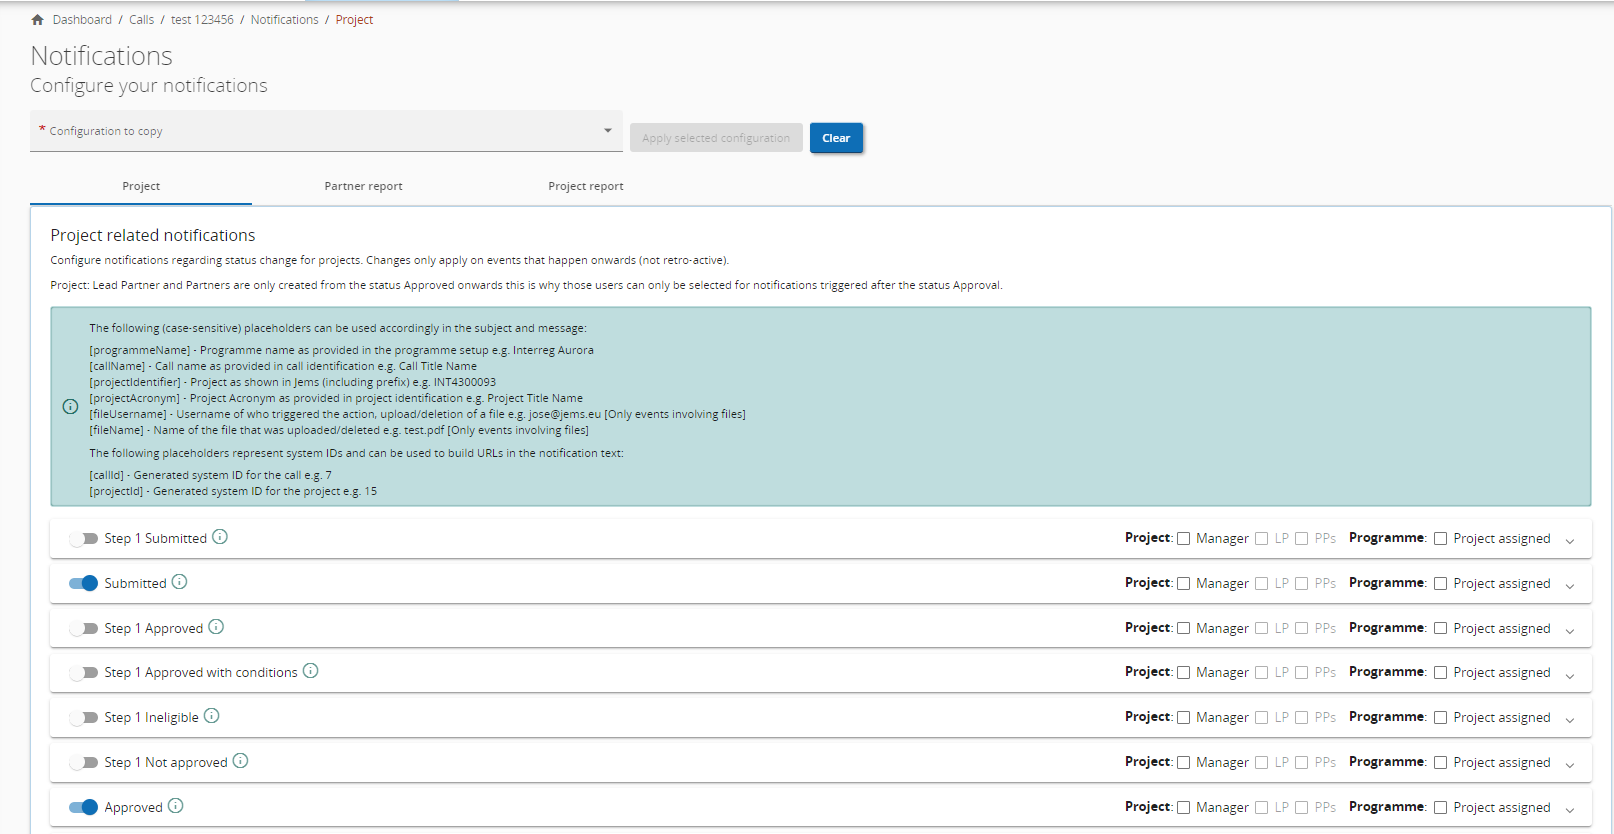This screenshot has width=1614, height=834.
Task: Go to test 123456 breadcrumb link
Action: [x=202, y=20]
